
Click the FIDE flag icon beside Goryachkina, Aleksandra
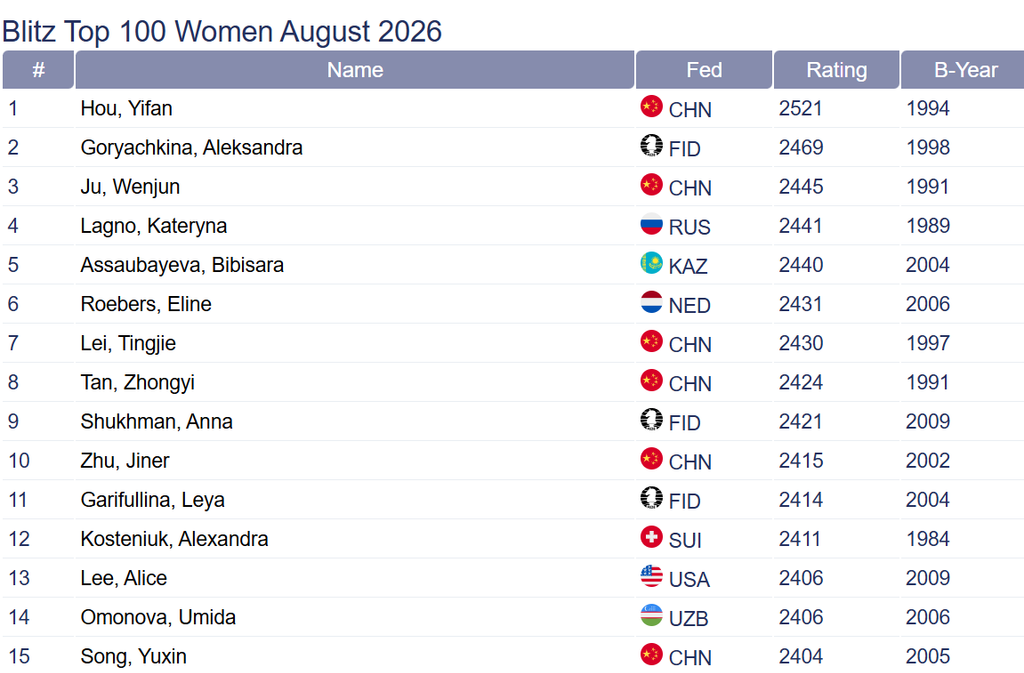pos(651,146)
